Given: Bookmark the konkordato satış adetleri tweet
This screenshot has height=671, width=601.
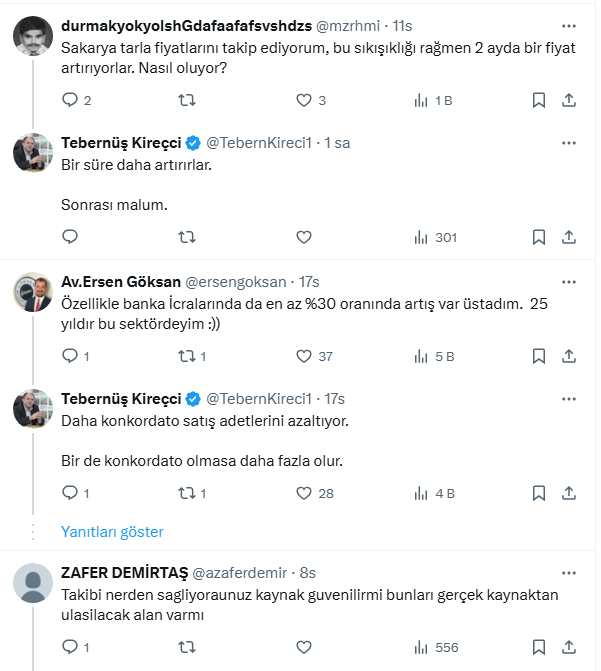Looking at the screenshot, I should pyautogui.click(x=538, y=493).
